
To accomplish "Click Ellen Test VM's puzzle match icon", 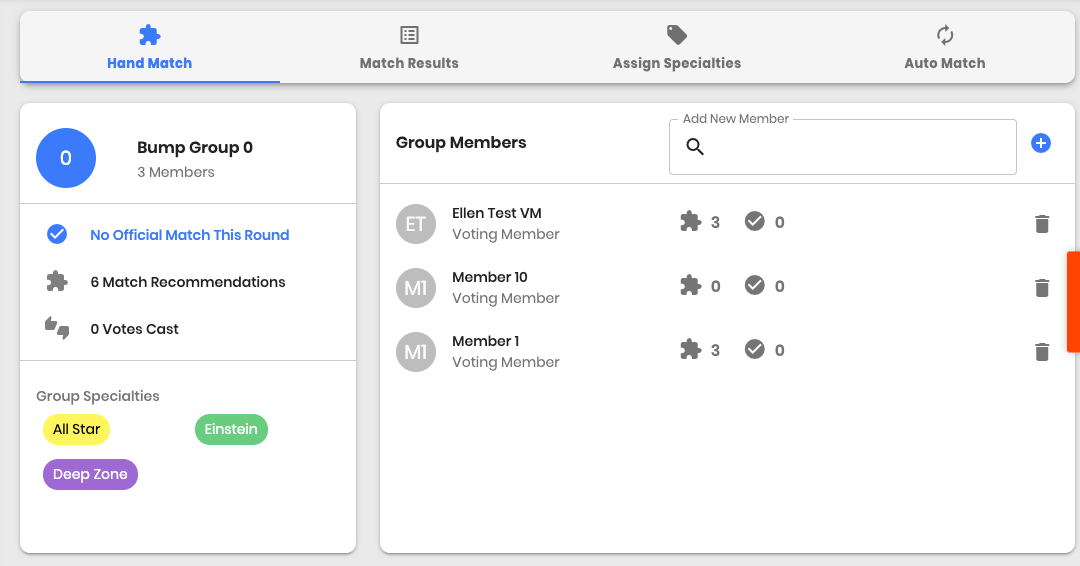I will [690, 222].
